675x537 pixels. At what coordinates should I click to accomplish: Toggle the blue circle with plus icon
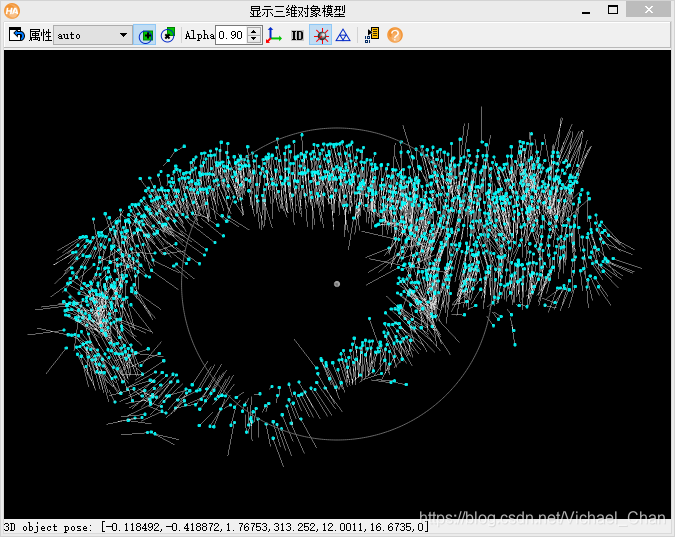(145, 35)
